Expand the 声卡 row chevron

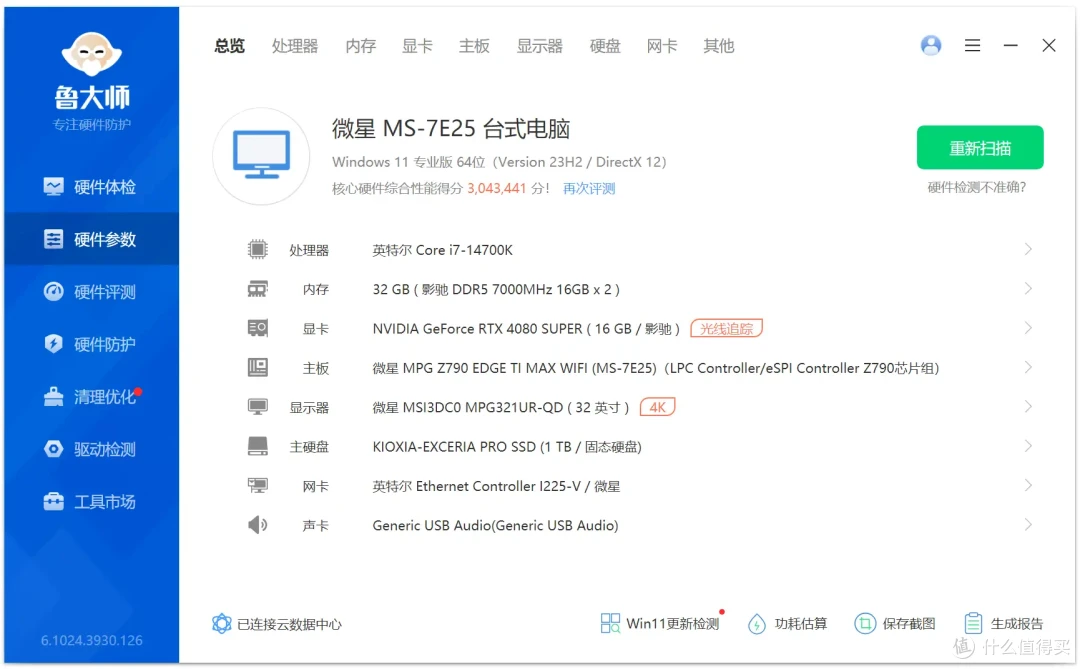click(x=1028, y=525)
